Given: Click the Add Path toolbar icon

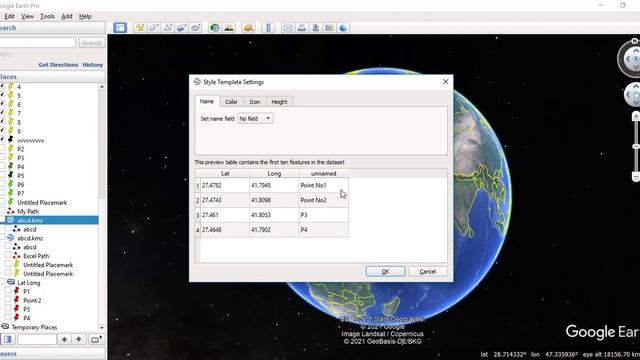Looking at the screenshot, I should click(x=168, y=28).
